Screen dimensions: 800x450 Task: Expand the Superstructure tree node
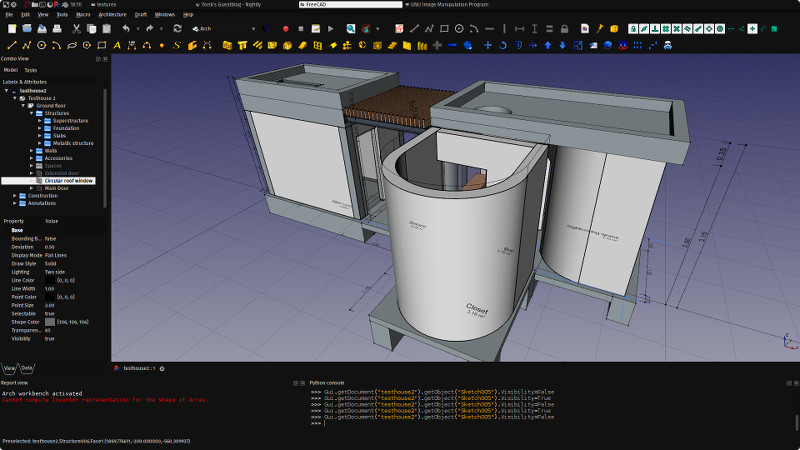click(x=39, y=120)
